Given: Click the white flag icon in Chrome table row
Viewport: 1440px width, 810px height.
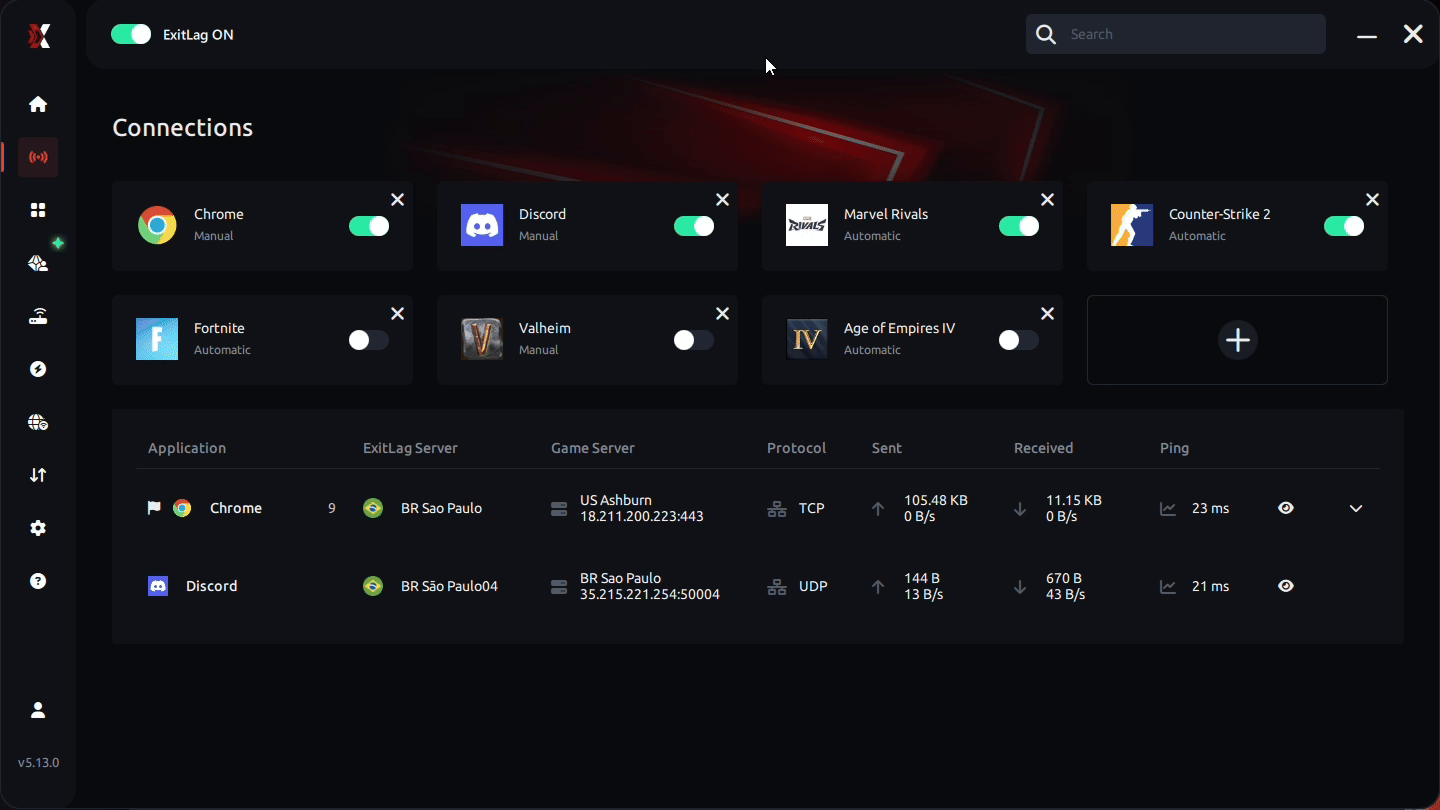Looking at the screenshot, I should (x=154, y=508).
